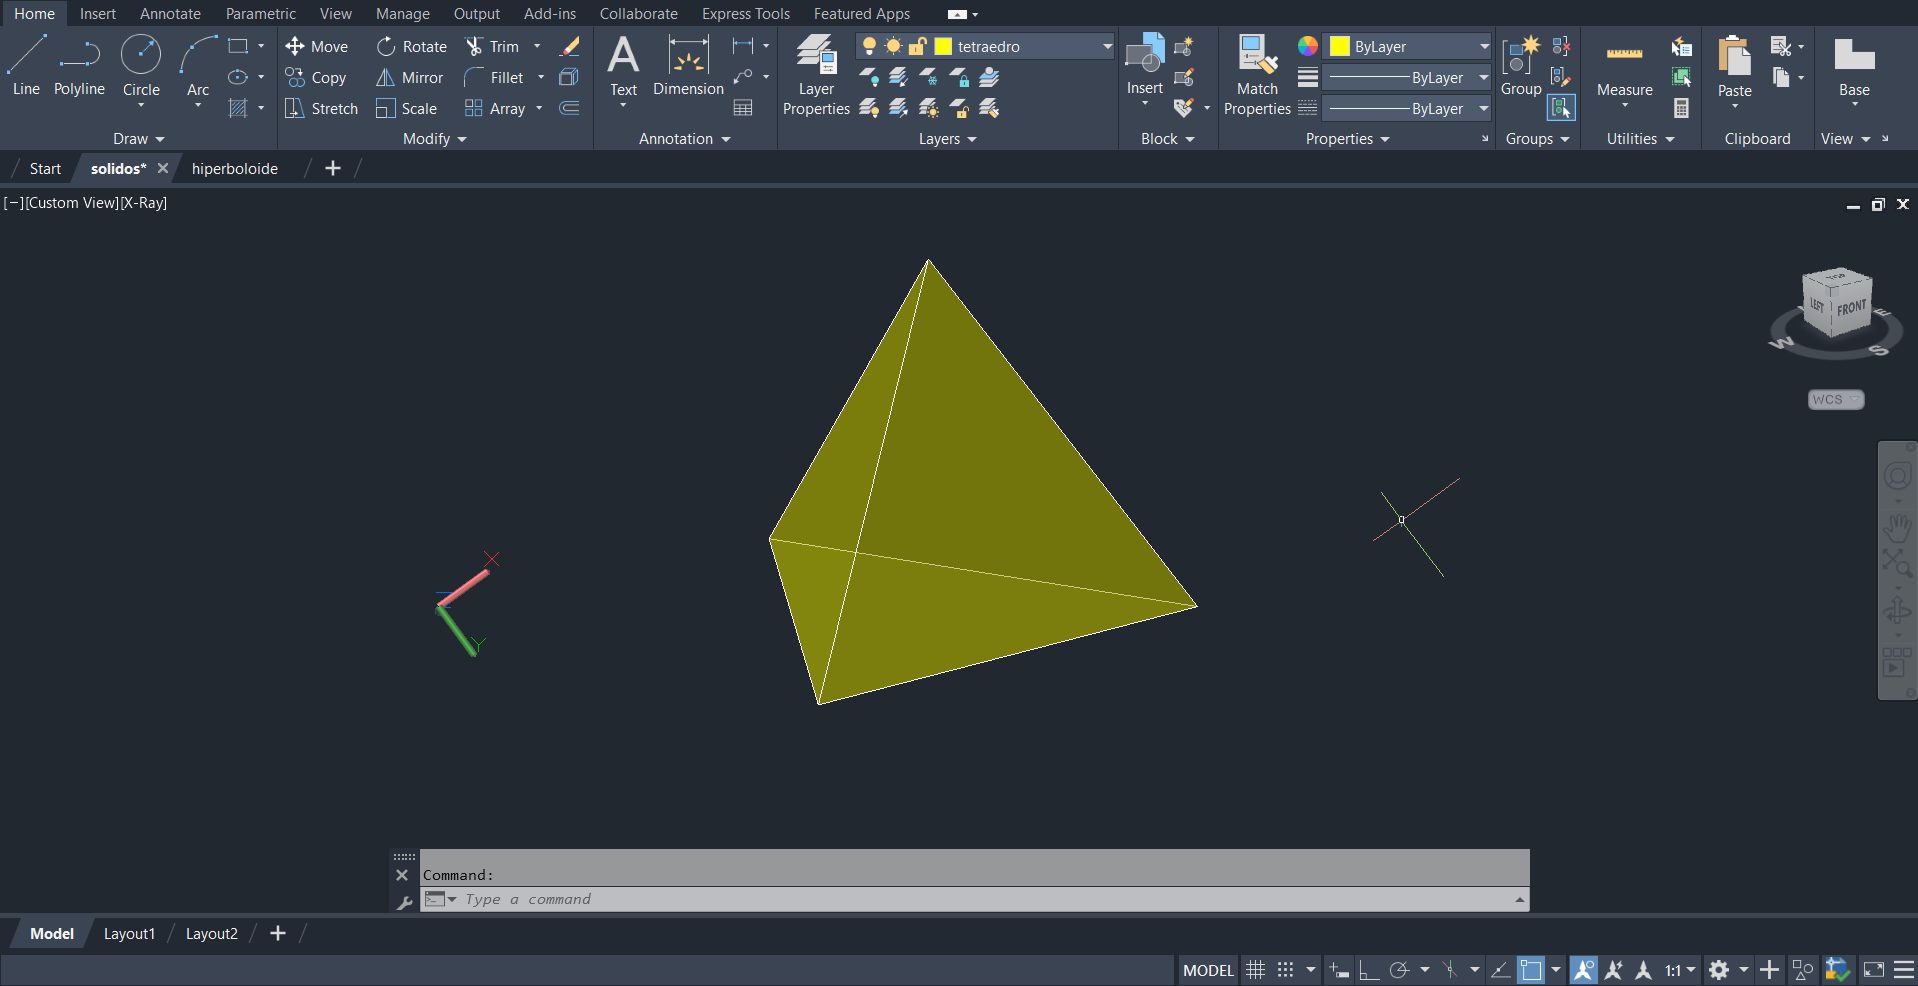
Task: Expand the Modify panel
Action: [434, 139]
